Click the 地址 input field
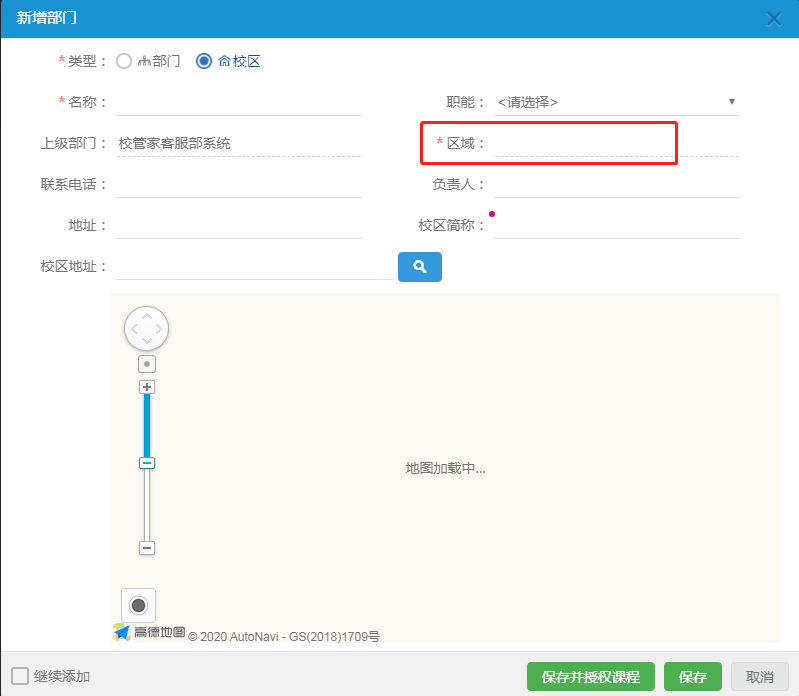The image size is (799, 696). pyautogui.click(x=238, y=225)
